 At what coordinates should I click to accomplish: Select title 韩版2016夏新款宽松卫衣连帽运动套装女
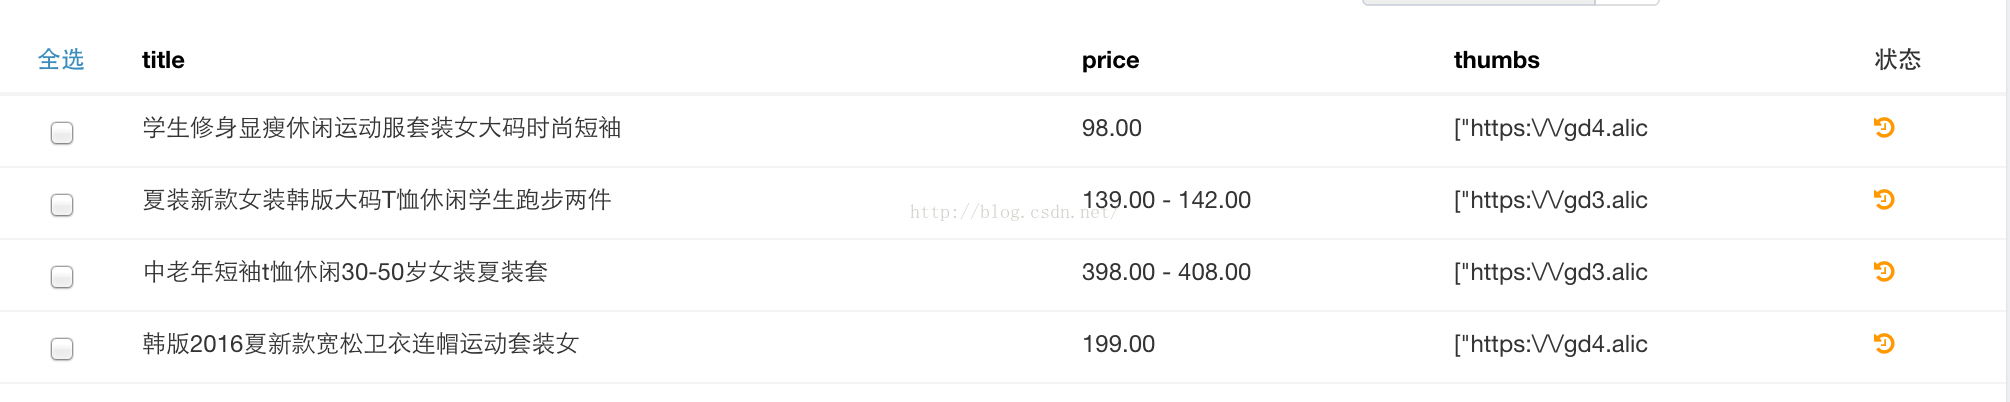(360, 344)
